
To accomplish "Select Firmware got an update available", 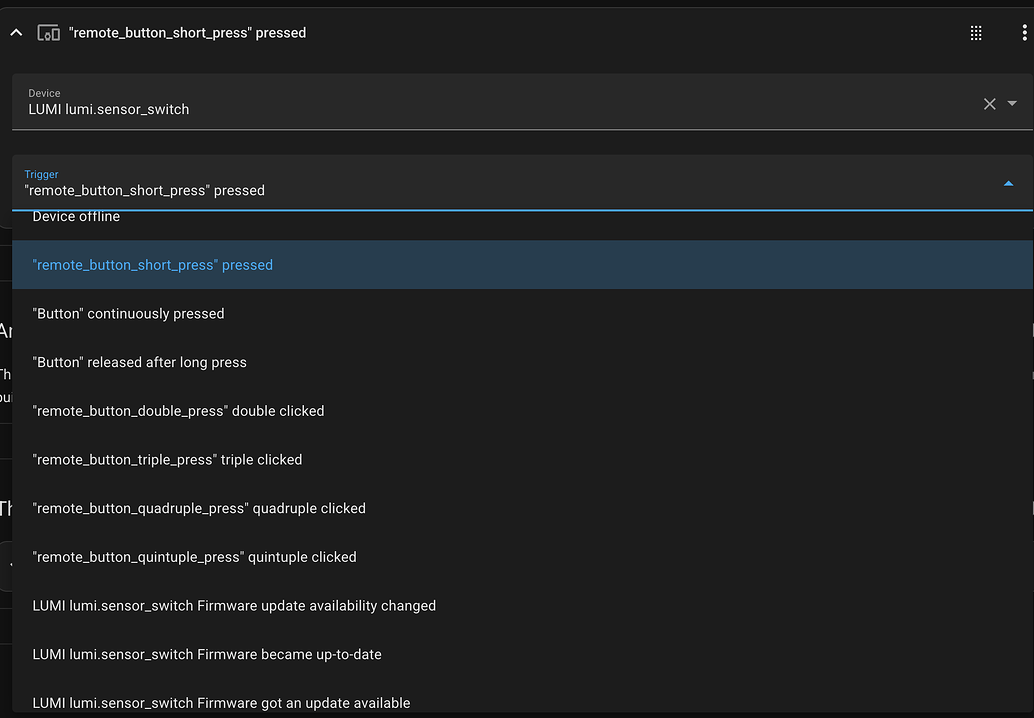I will (x=222, y=702).
